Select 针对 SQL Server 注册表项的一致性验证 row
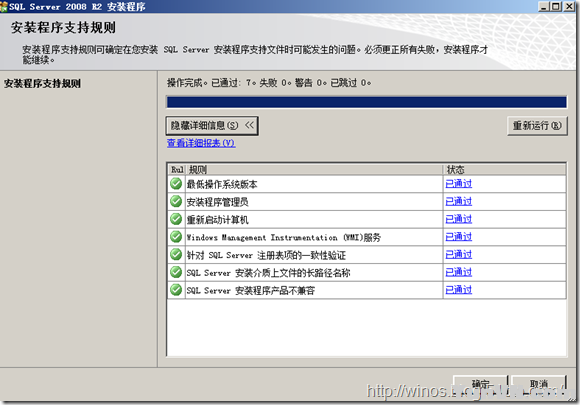This screenshot has height=405, width=580. tap(367, 255)
